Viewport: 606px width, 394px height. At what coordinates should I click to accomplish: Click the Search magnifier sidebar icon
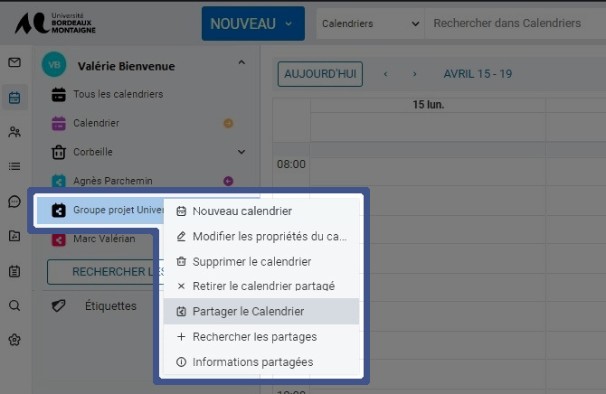coord(15,305)
